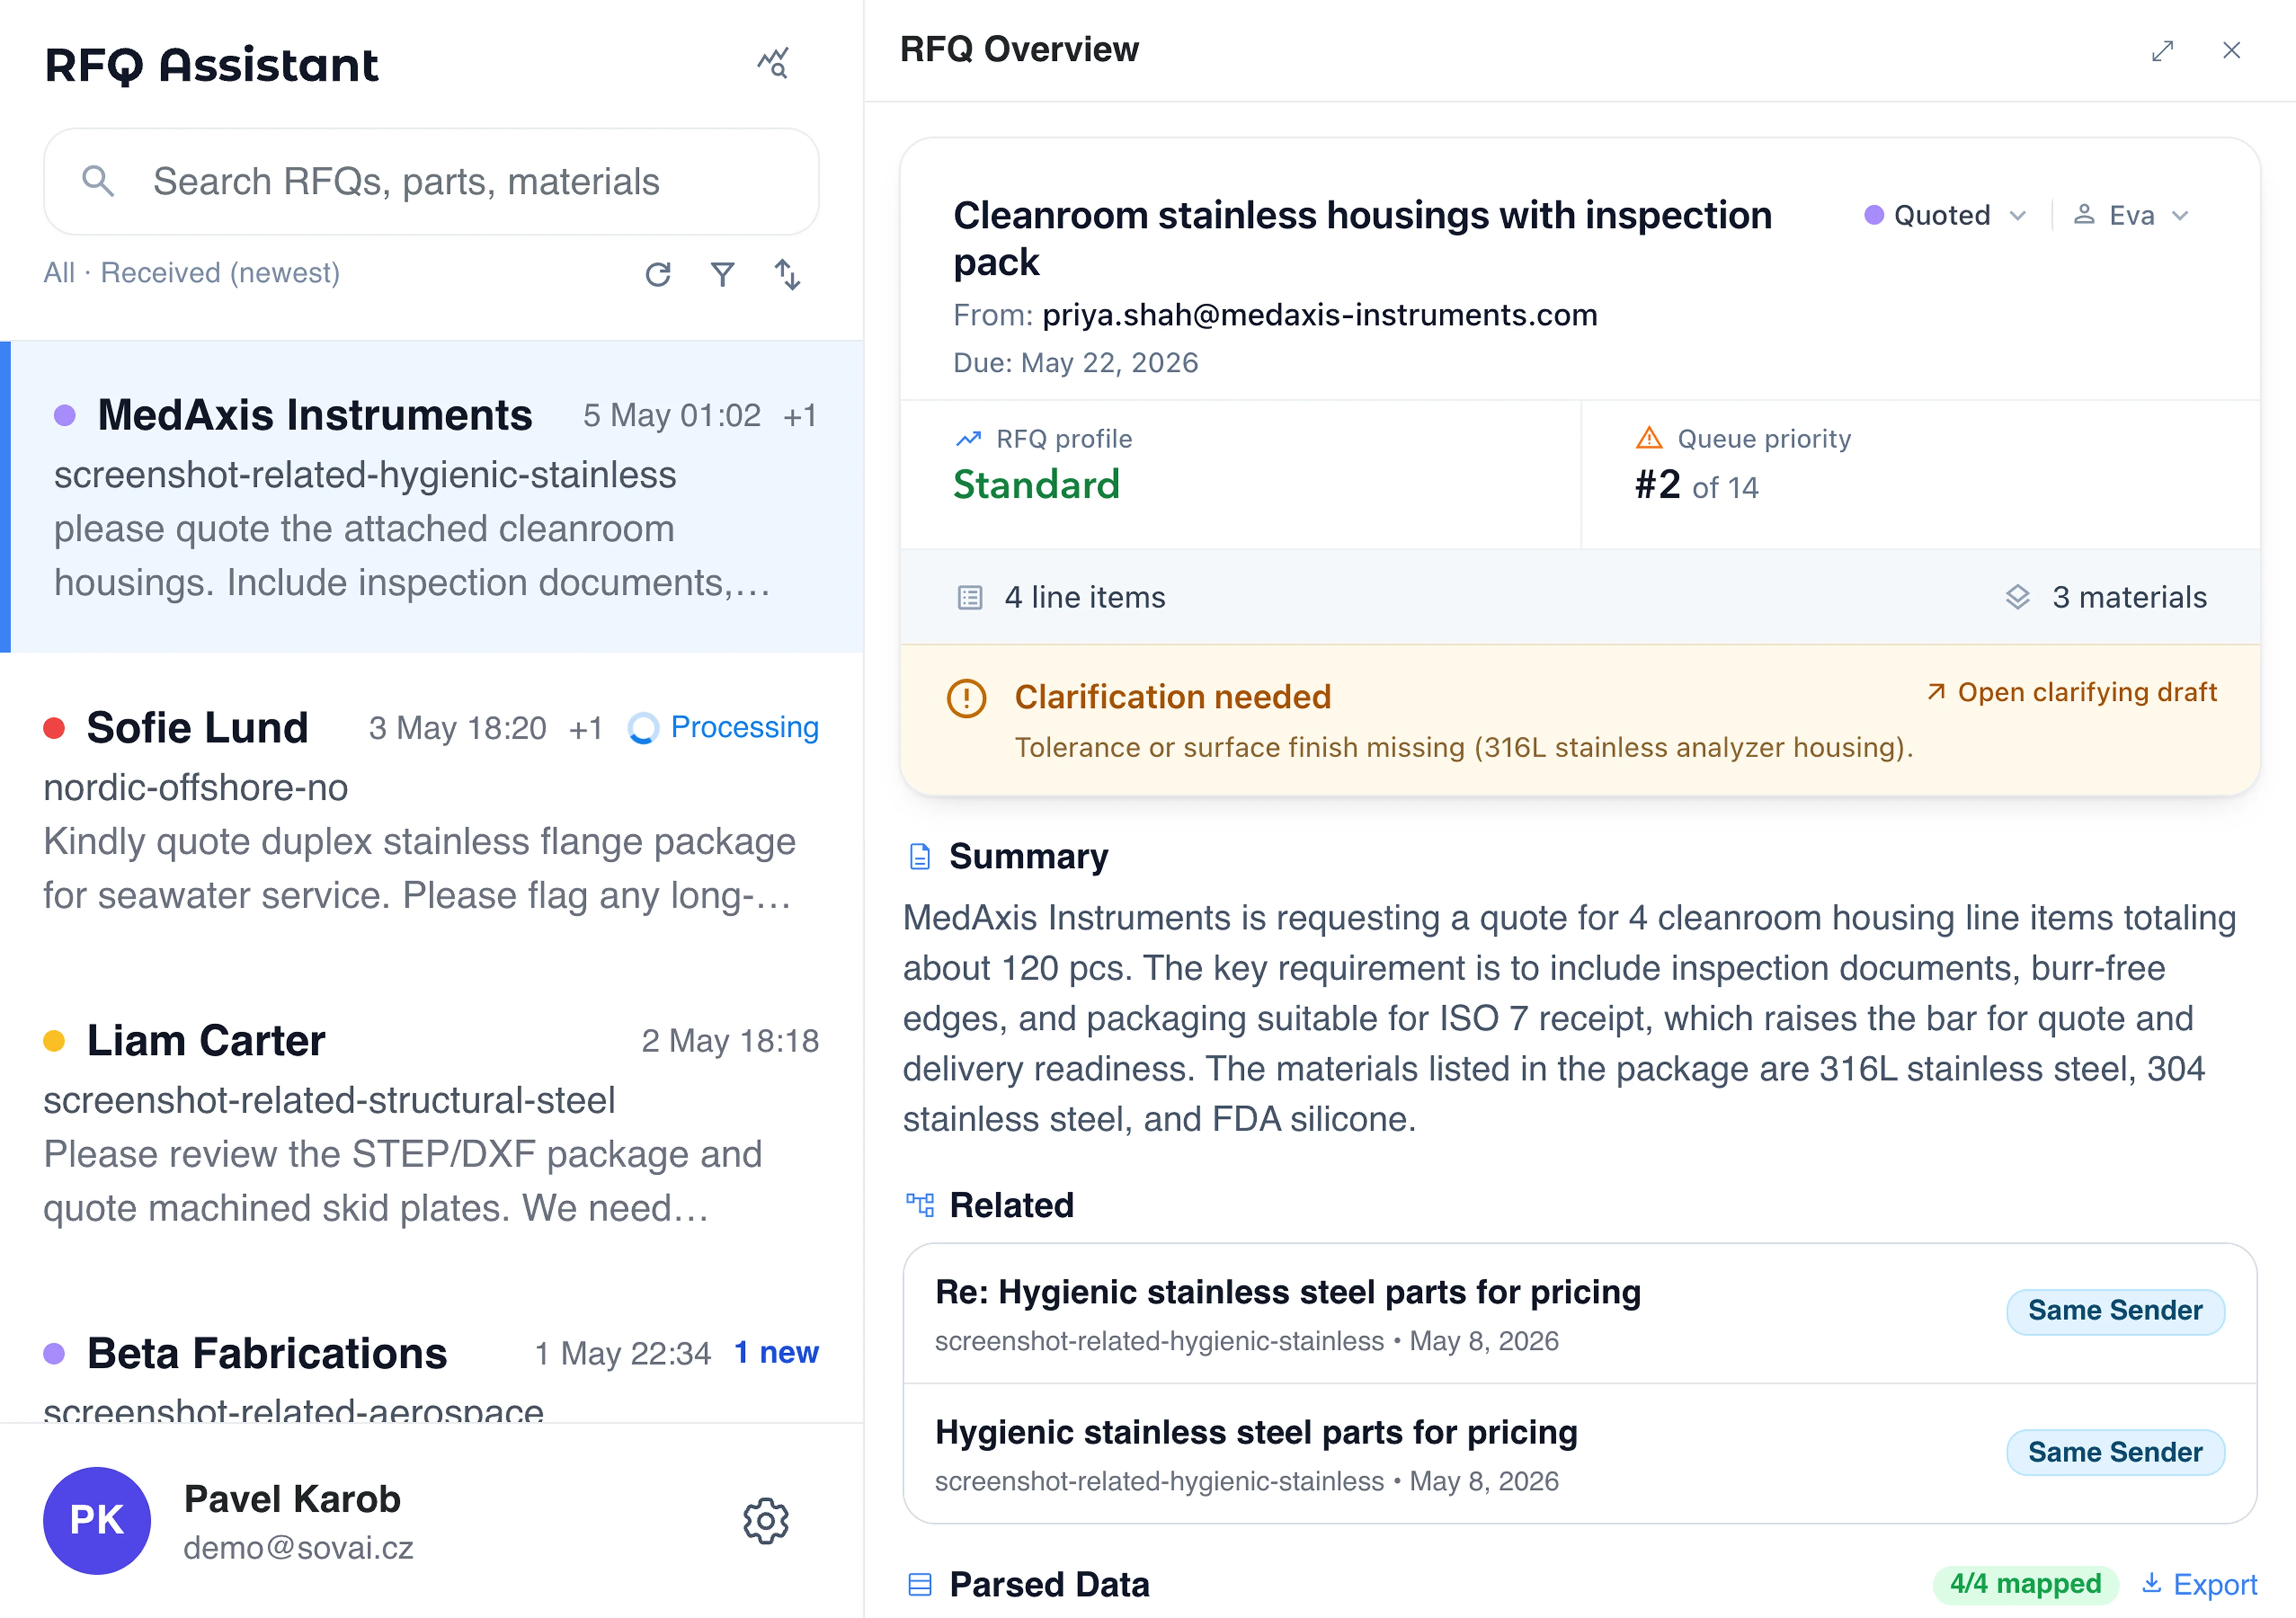This screenshot has width=2296, height=1618.
Task: Open settings via the gear icon
Action: (766, 1521)
